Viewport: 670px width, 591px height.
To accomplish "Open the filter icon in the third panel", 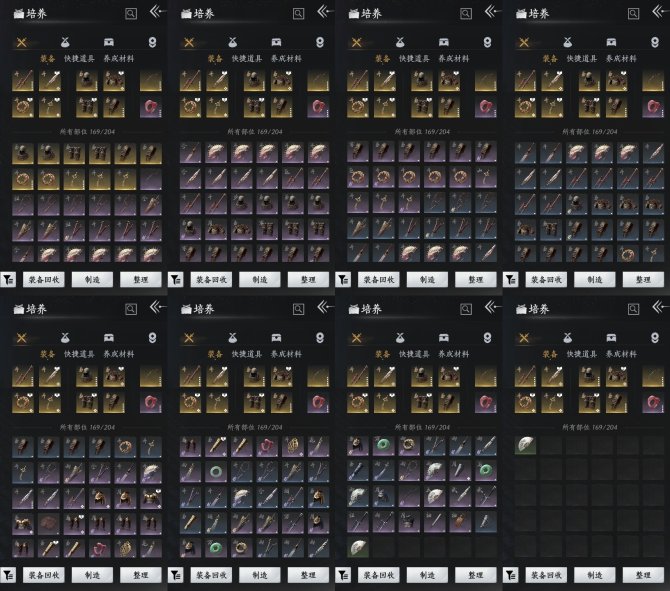I will [x=343, y=280].
